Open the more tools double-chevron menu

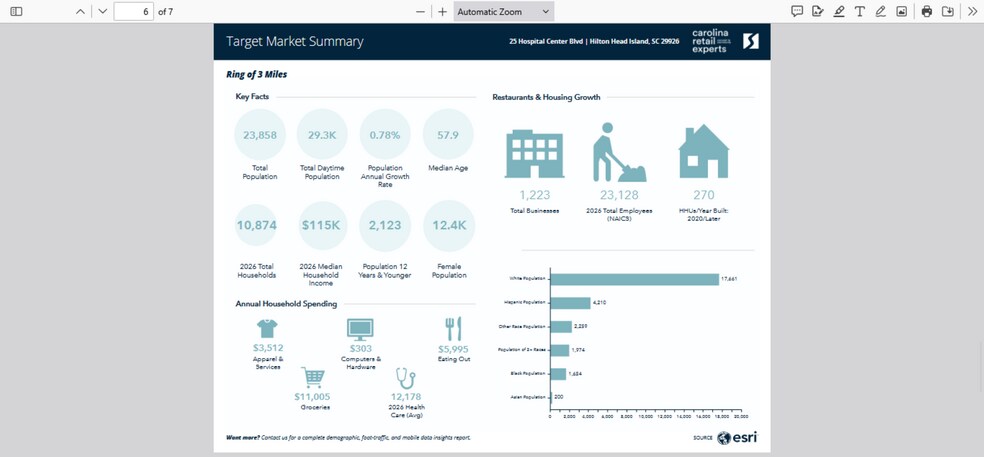click(x=973, y=11)
